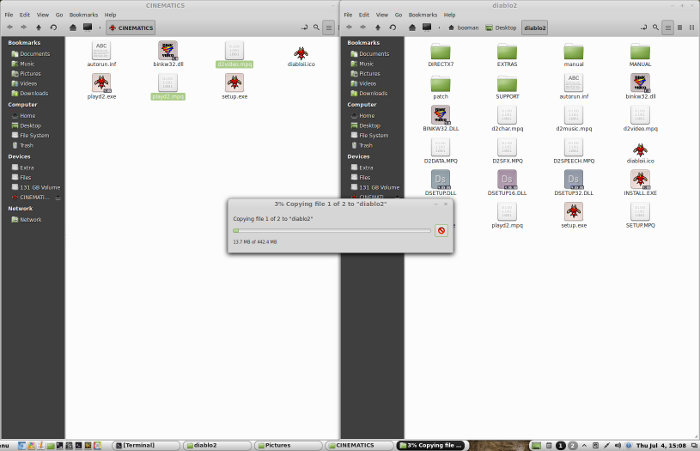Select the SUPPORT folder

[507, 88]
